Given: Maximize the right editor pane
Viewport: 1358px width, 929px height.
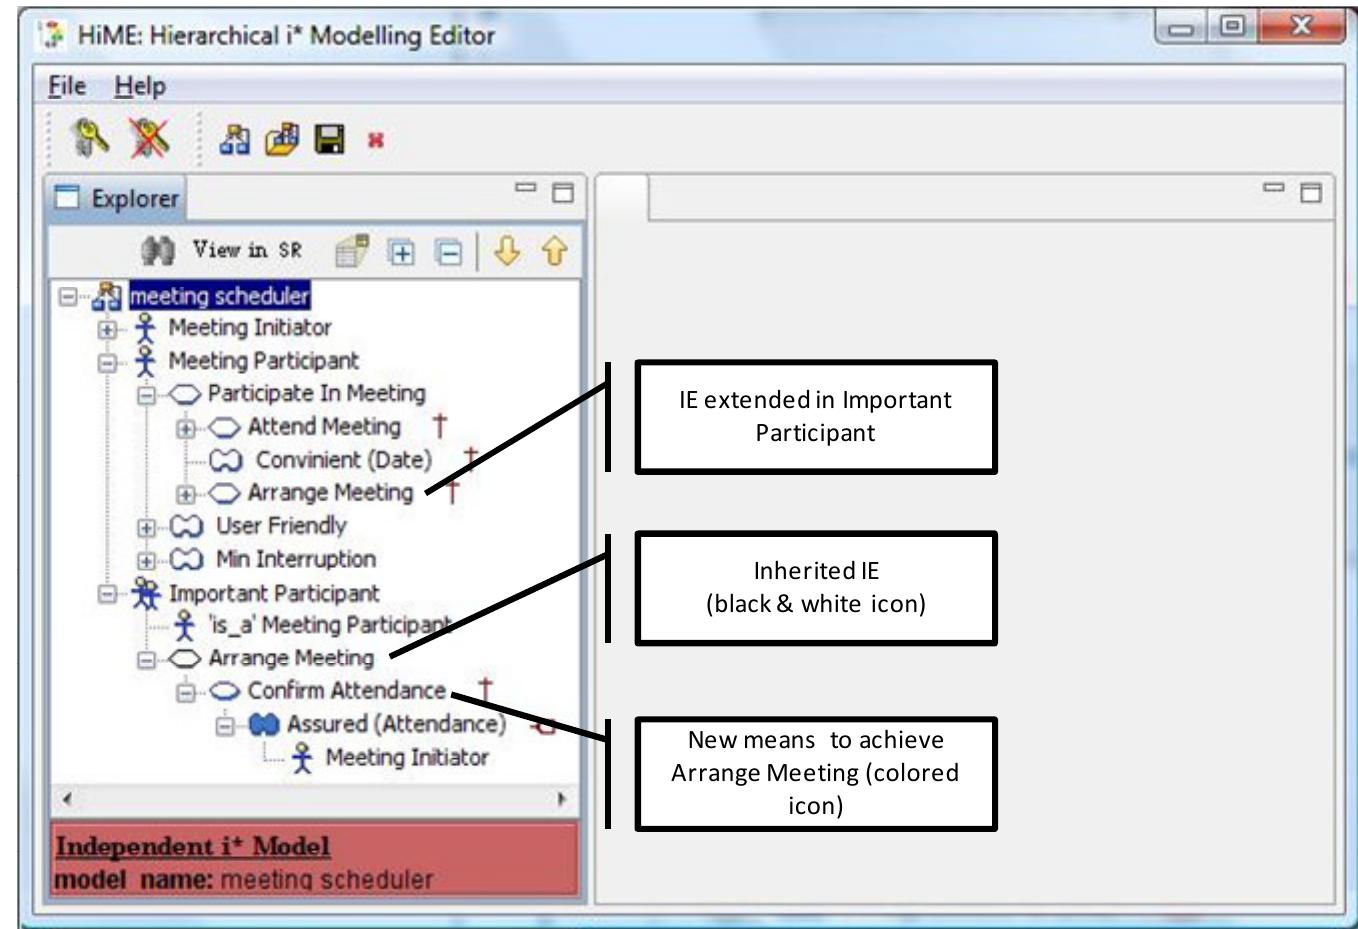Looking at the screenshot, I should point(1311,192).
